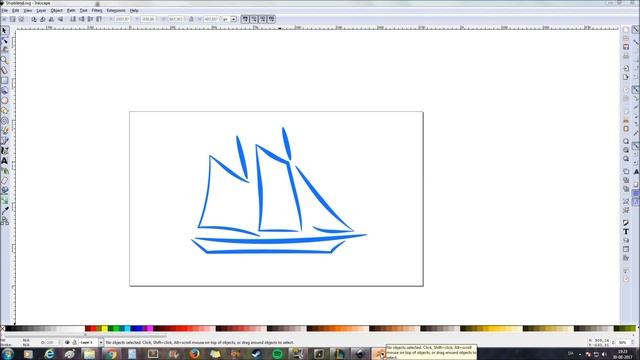The image size is (640, 360).
Task: Click the palette horizontal scrollbar
Action: pyautogui.click(x=86, y=336)
